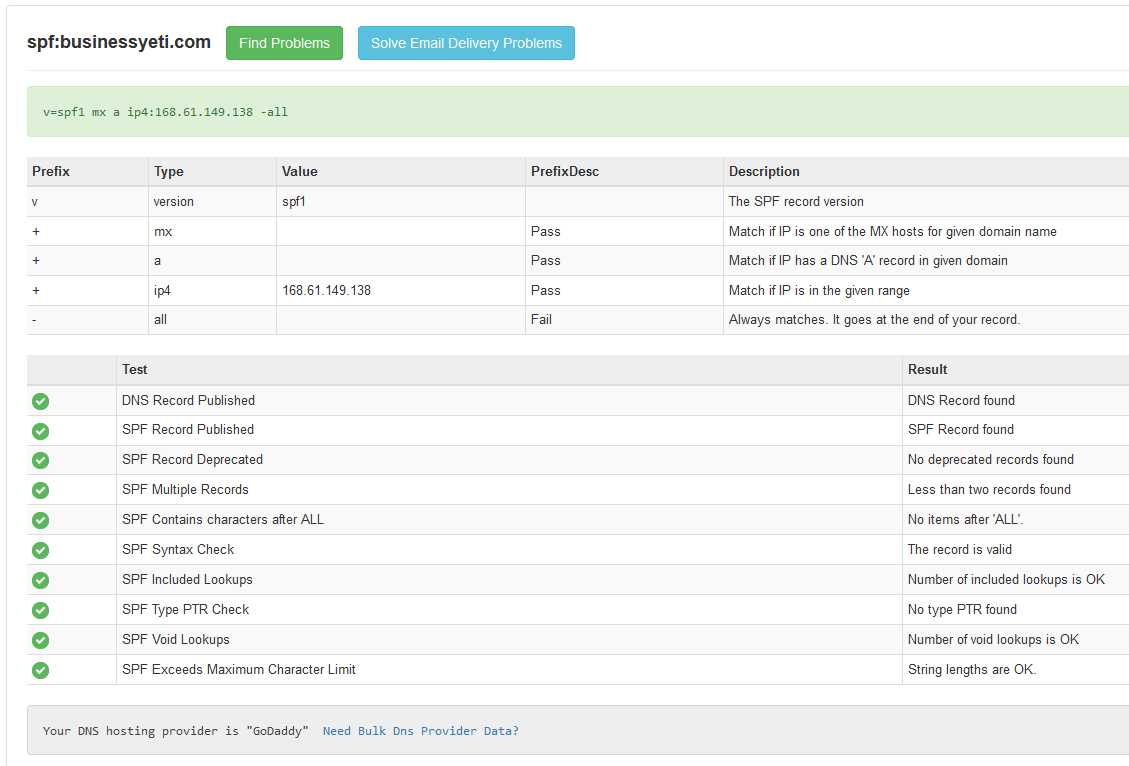Click 'The record is valid' result
Screen dimensions: 1129x766
[x=960, y=549]
